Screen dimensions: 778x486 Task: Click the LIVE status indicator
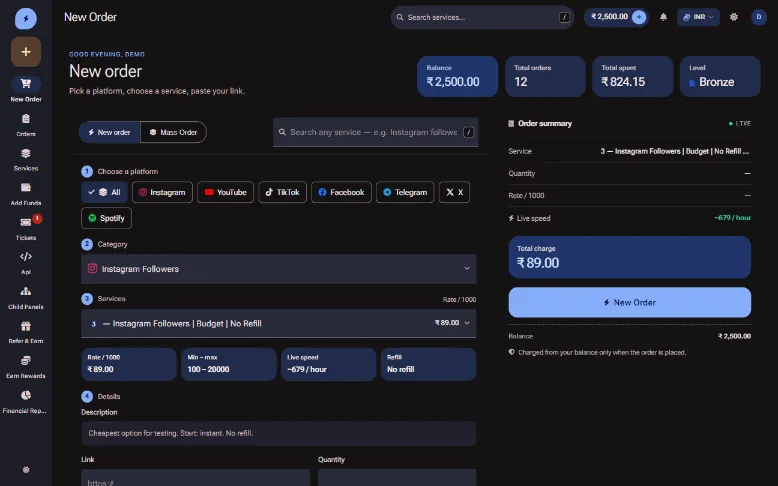(x=739, y=123)
